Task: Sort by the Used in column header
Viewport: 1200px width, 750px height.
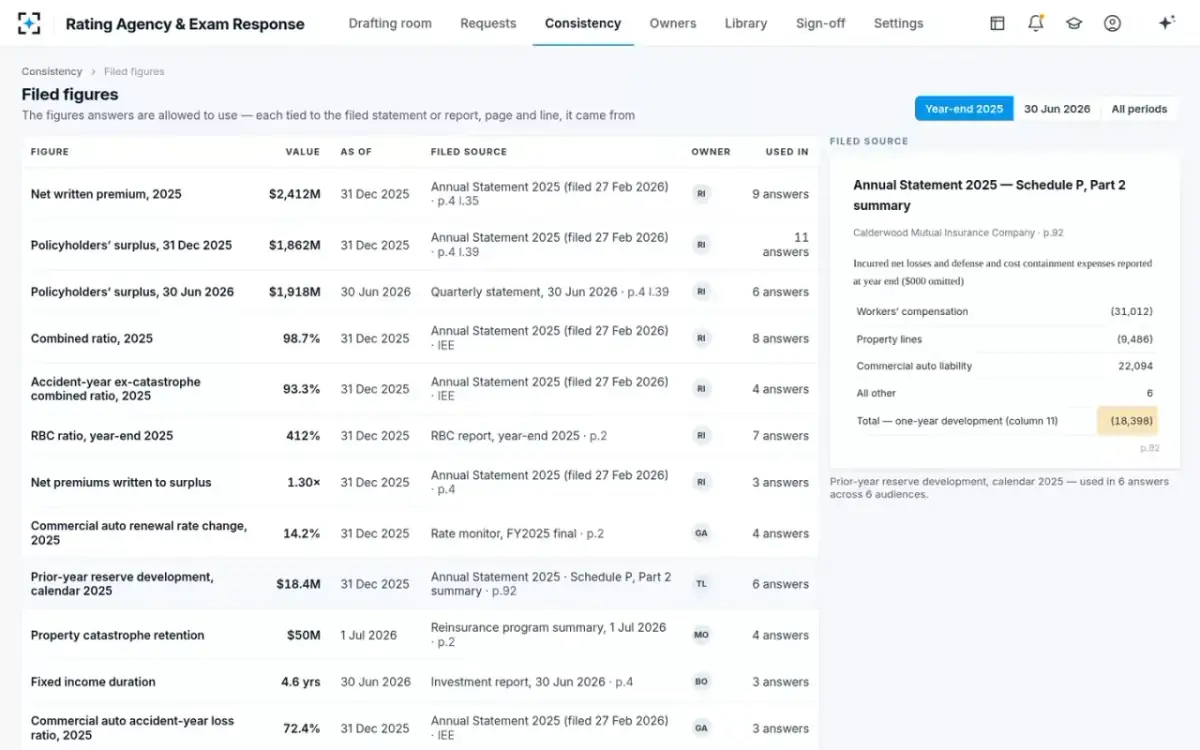Action: (x=787, y=152)
